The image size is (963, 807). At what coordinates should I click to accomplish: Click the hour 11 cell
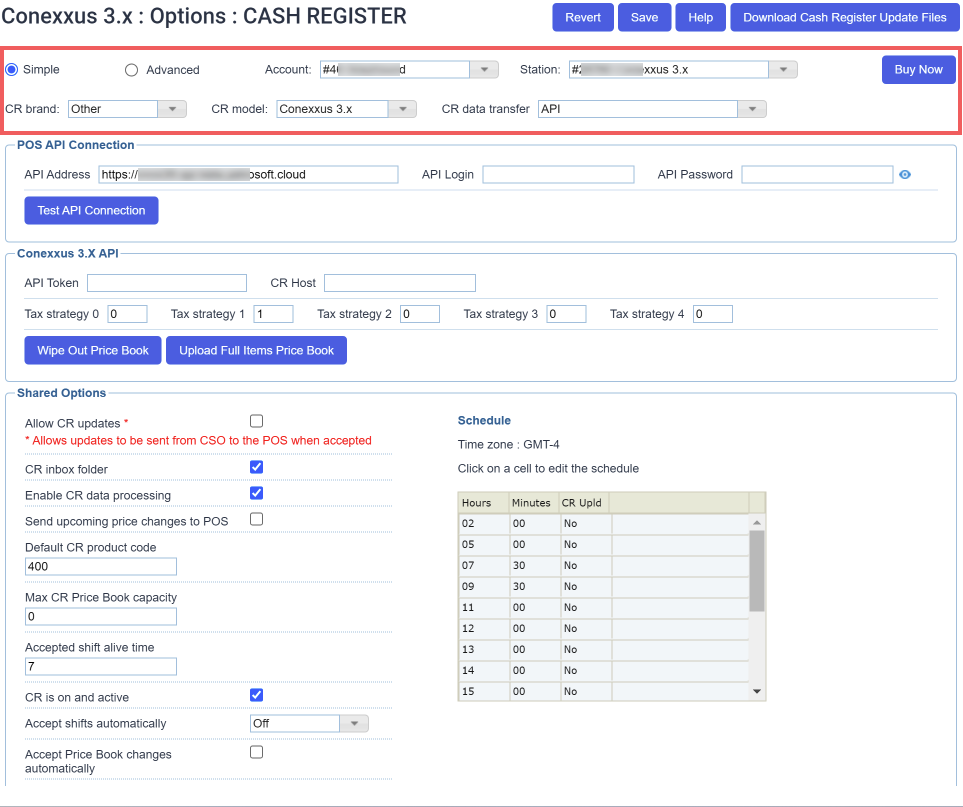coord(483,607)
